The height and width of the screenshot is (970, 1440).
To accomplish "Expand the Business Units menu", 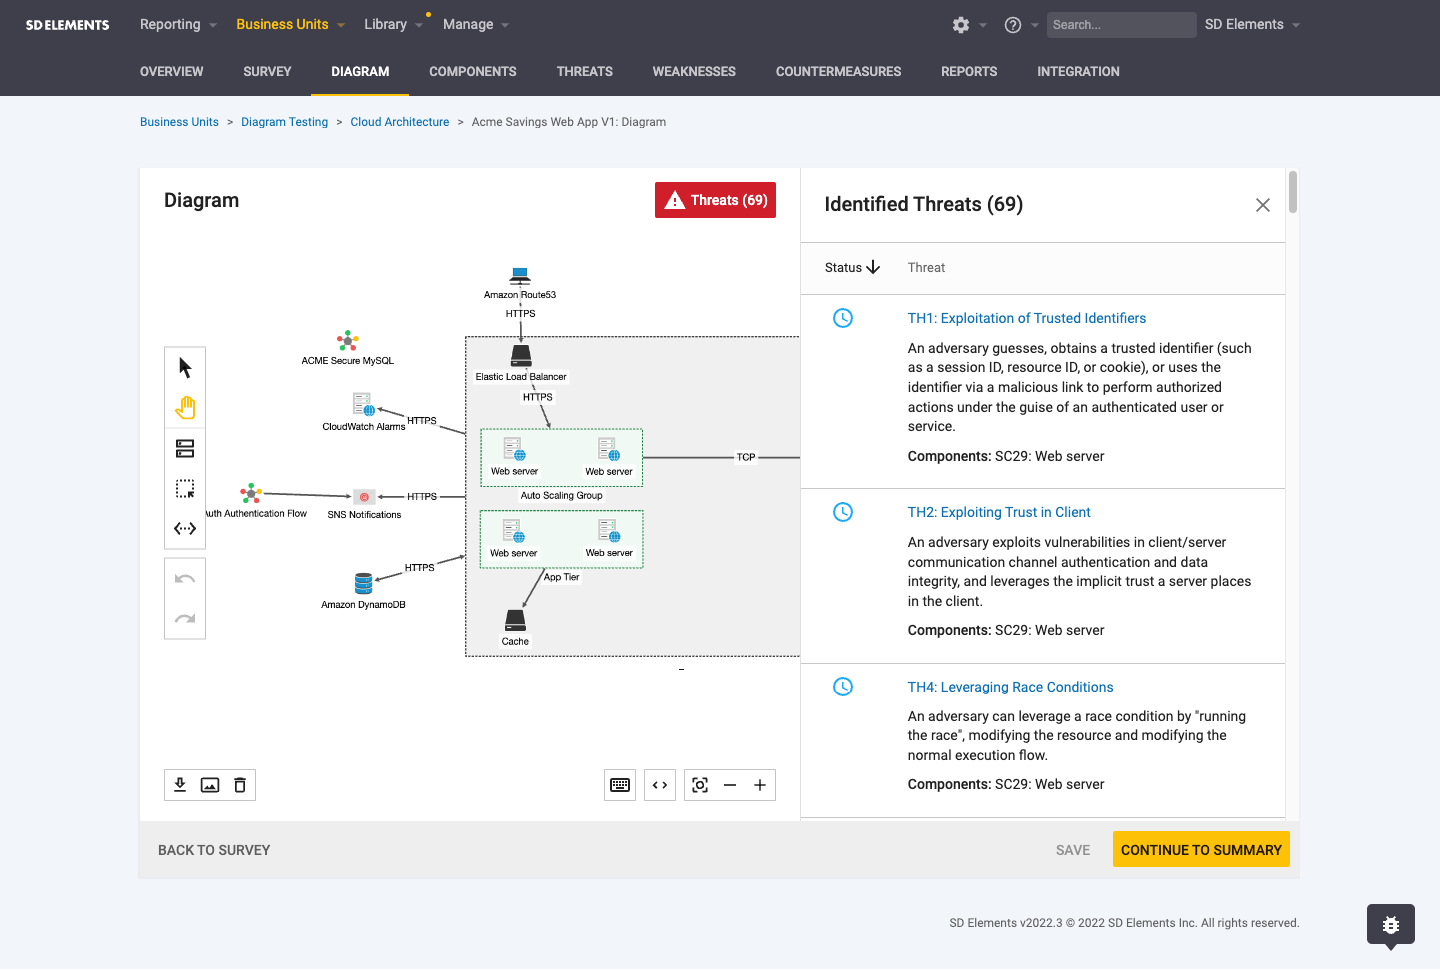I will [x=290, y=25].
